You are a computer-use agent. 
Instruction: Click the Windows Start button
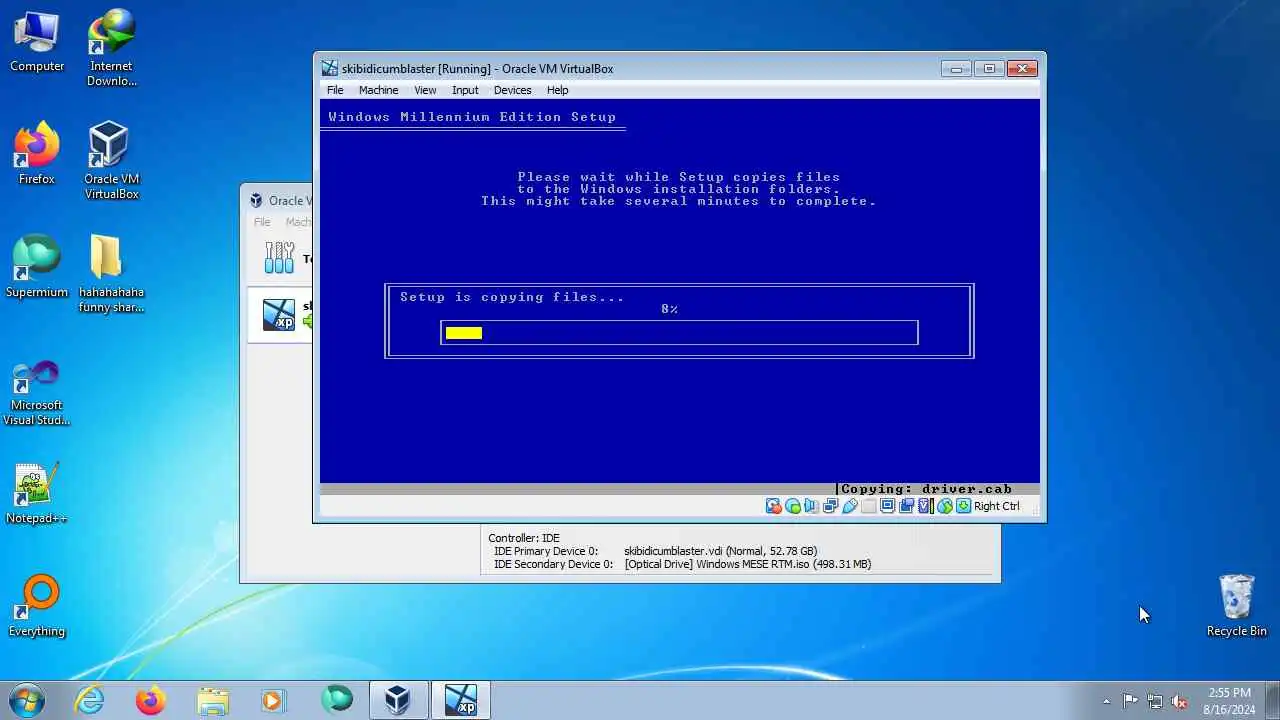(27, 699)
